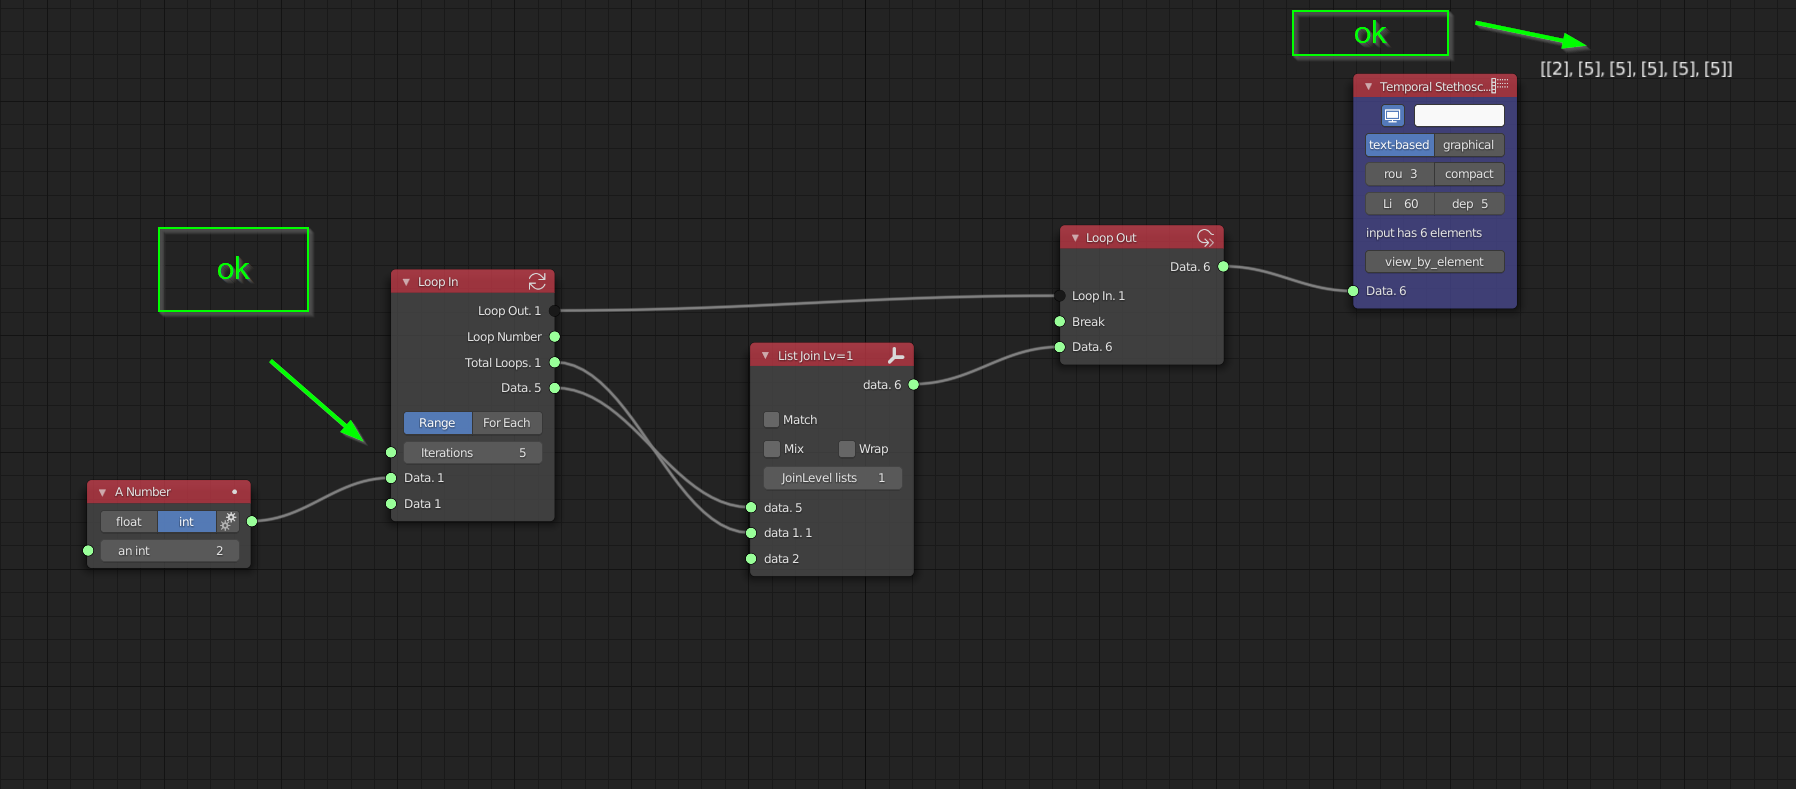Collapse the Temporal Stethoscope node
This screenshot has height=789, width=1796.
point(1368,87)
